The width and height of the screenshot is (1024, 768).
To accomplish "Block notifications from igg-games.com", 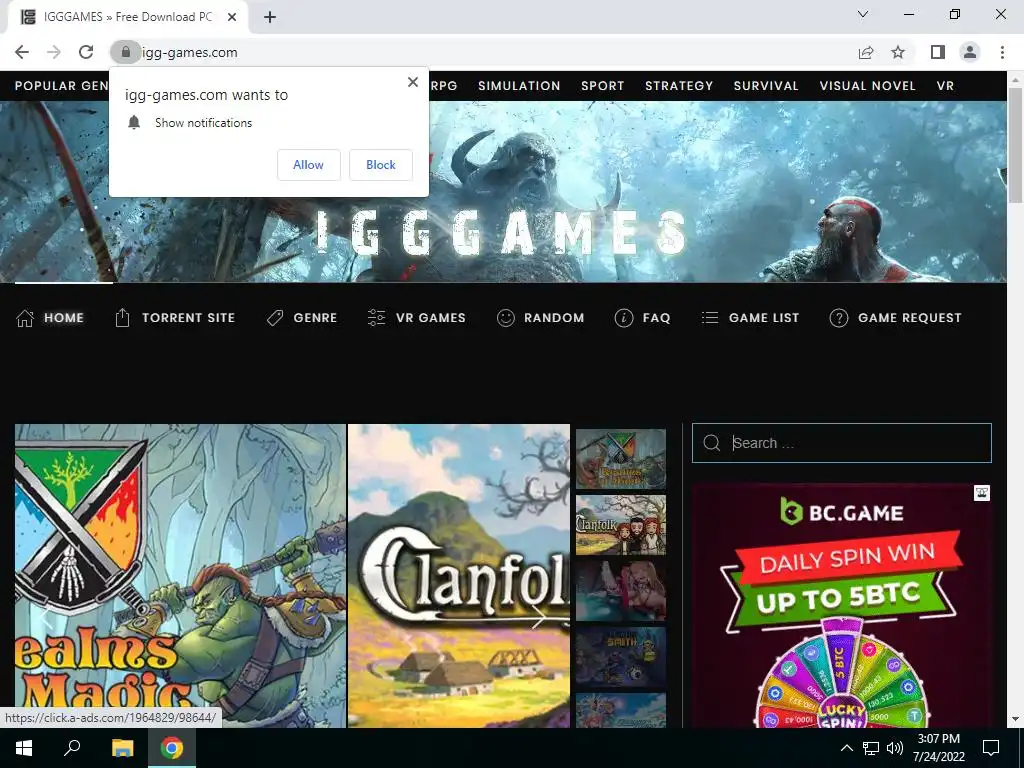I will 381,165.
